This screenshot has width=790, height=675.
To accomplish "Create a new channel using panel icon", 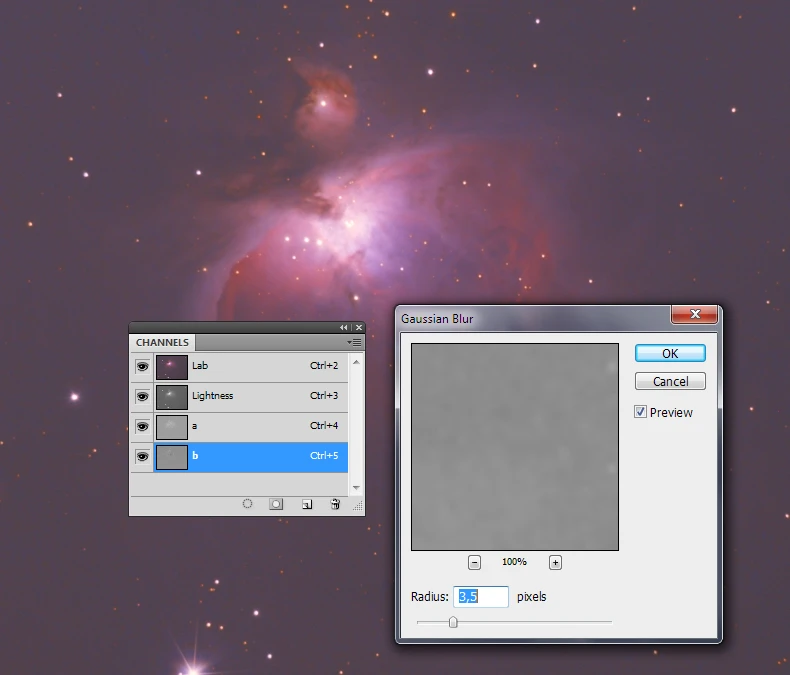I will [307, 505].
